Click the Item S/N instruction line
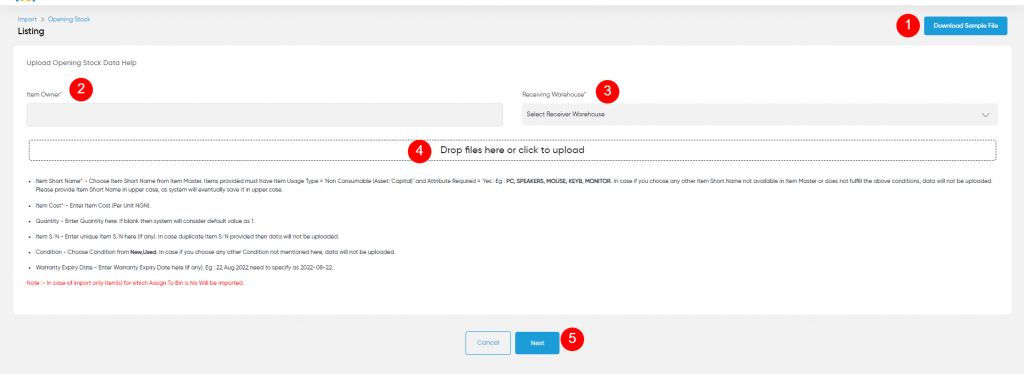The height and width of the screenshot is (374, 1024). (x=187, y=236)
